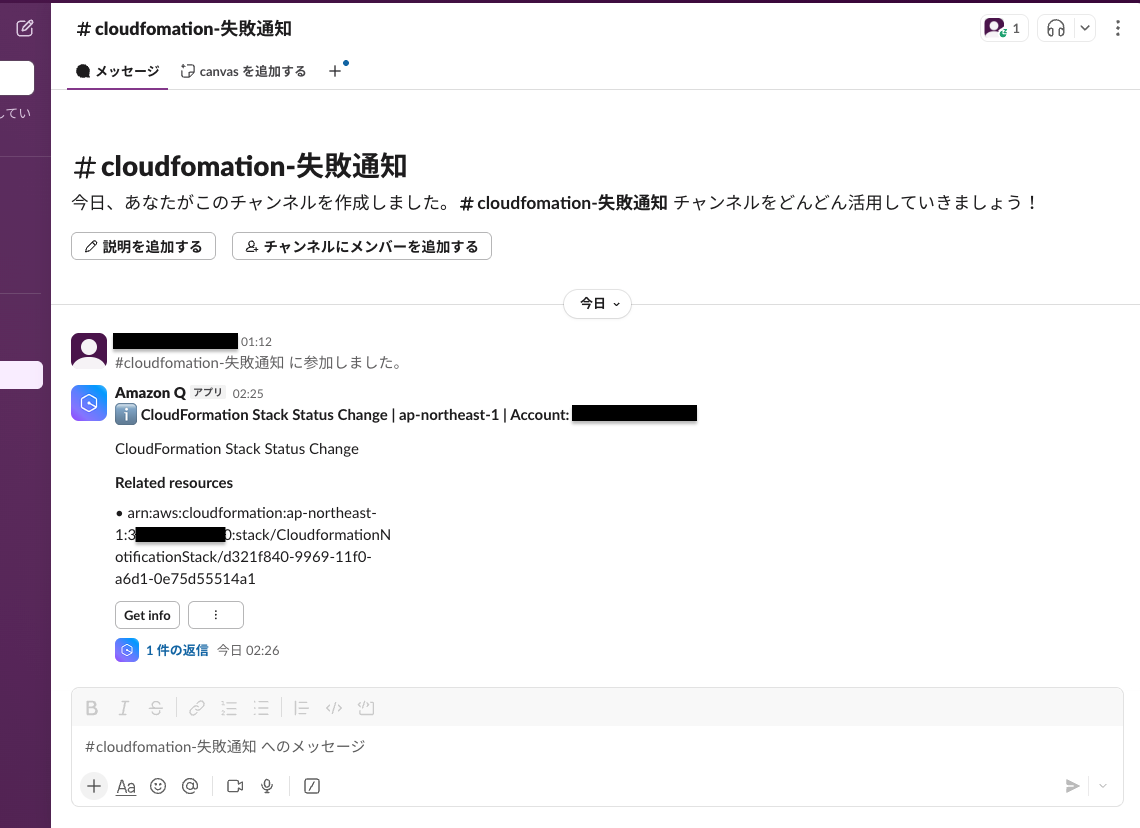Open schedule send dropdown arrow
The width and height of the screenshot is (1140, 828).
click(1103, 786)
